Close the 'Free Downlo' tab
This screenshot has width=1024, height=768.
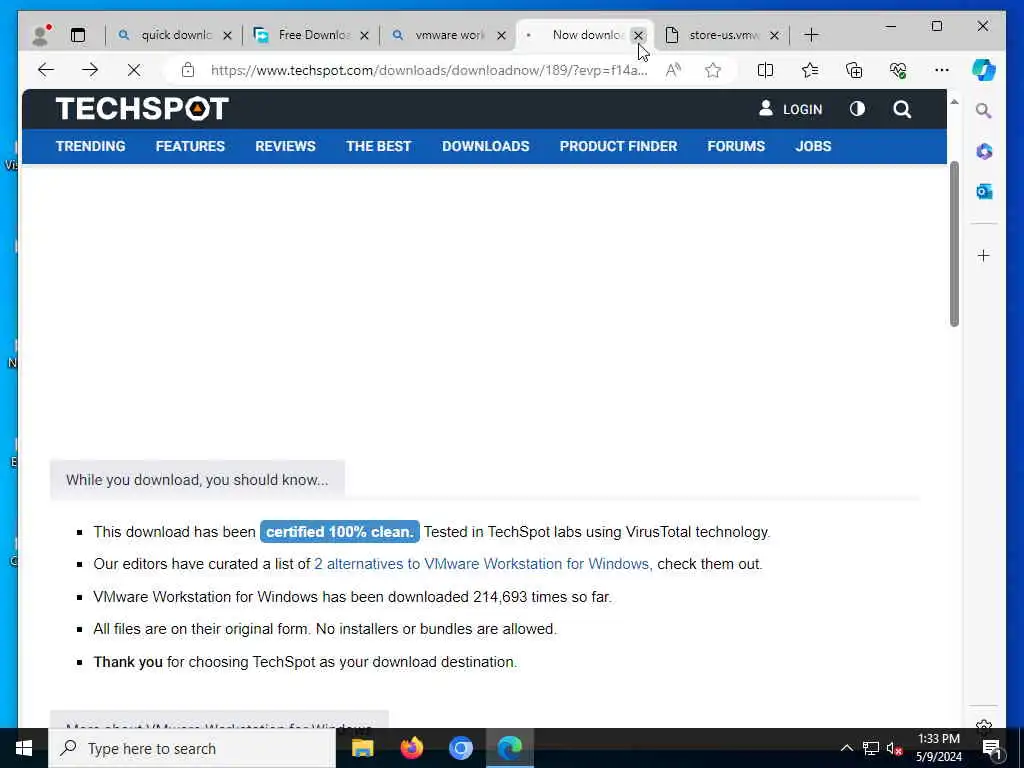click(x=364, y=35)
